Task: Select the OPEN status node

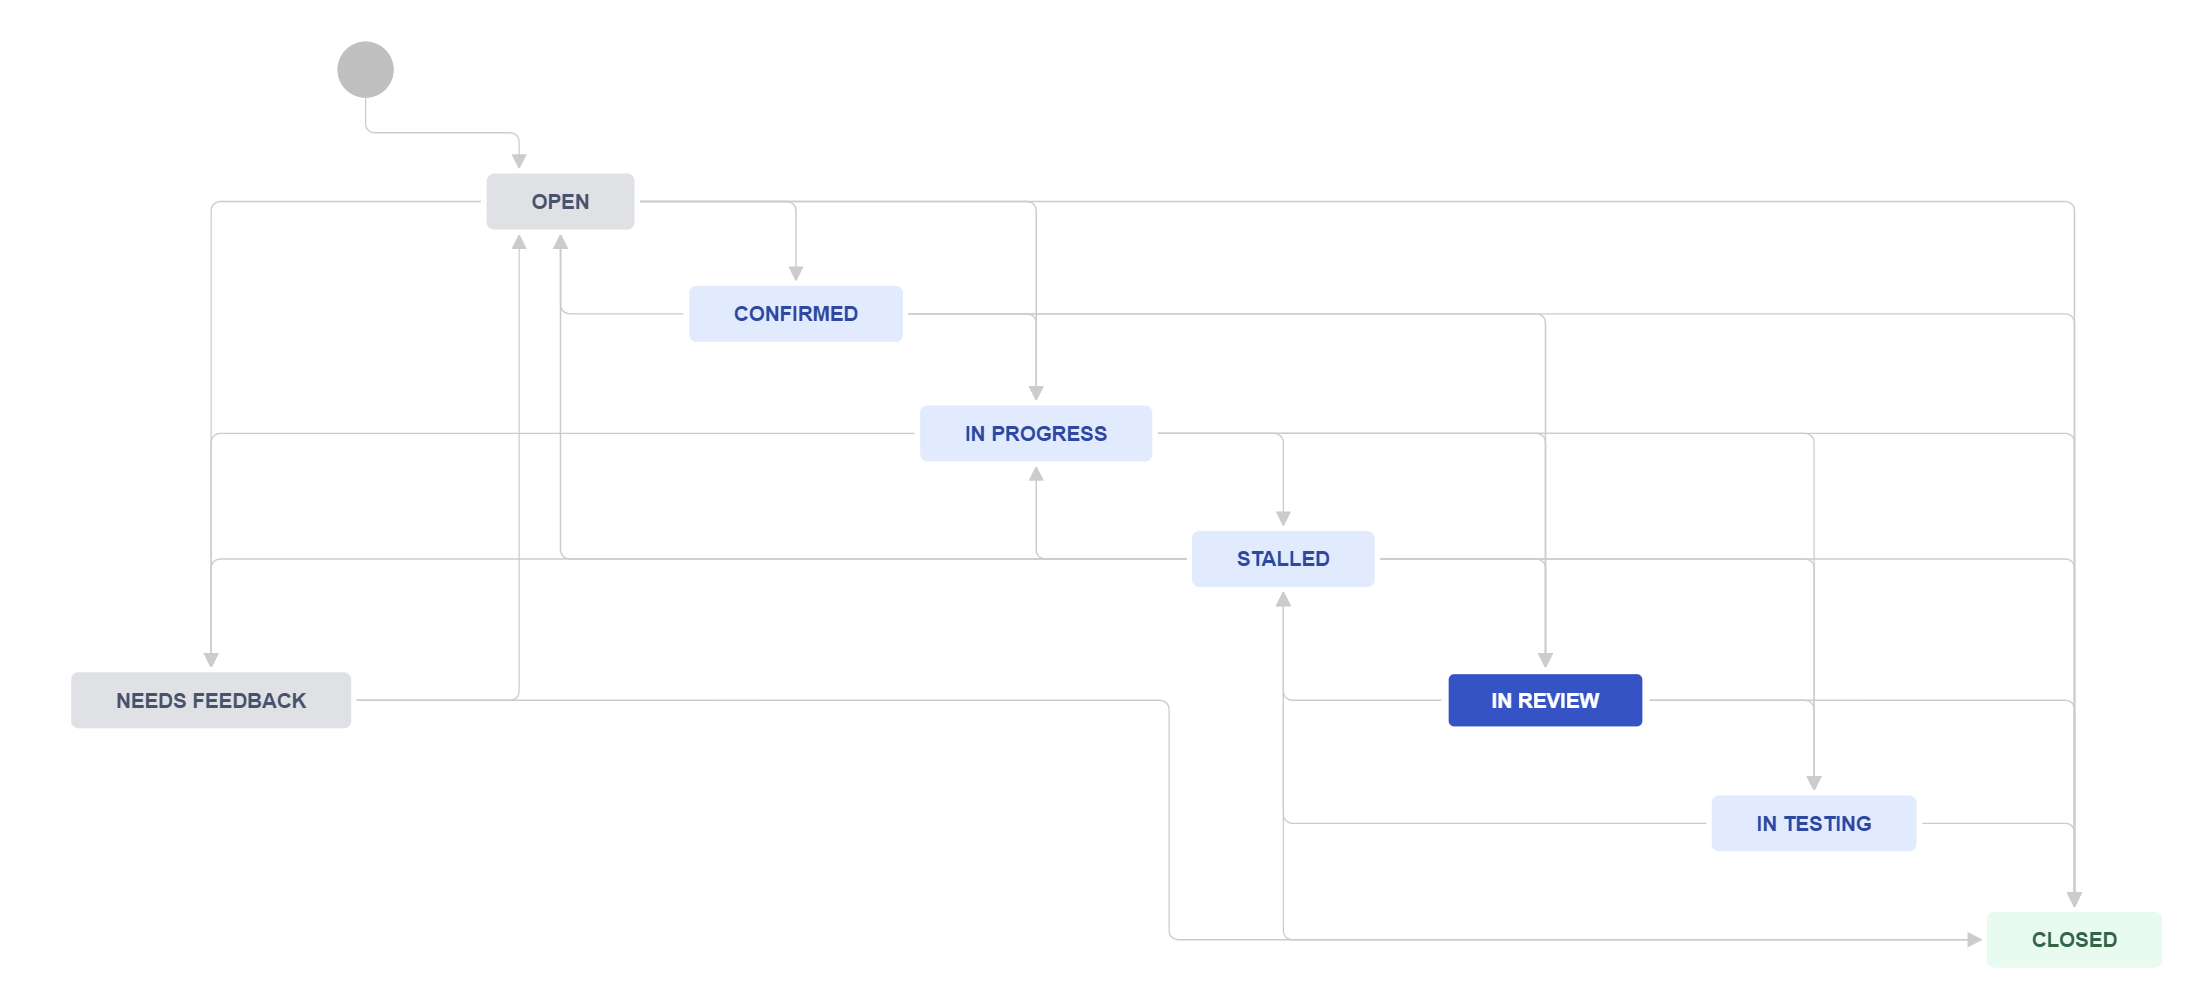Action: (560, 201)
